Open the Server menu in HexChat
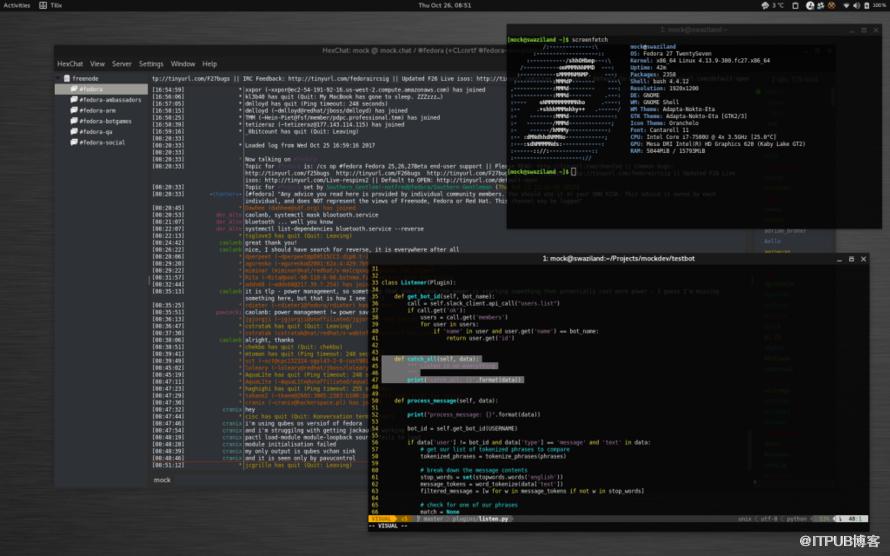This screenshot has width=890, height=556. (x=121, y=64)
